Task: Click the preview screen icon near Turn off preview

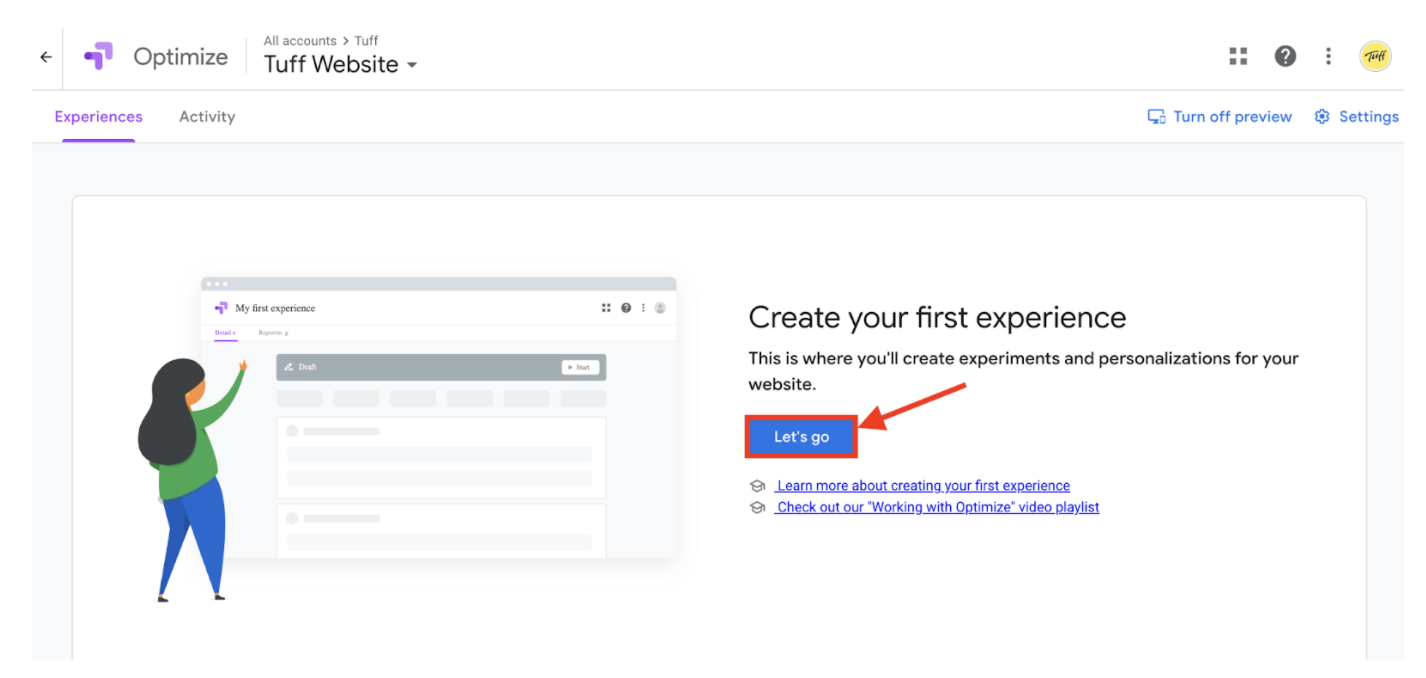Action: (x=1156, y=116)
